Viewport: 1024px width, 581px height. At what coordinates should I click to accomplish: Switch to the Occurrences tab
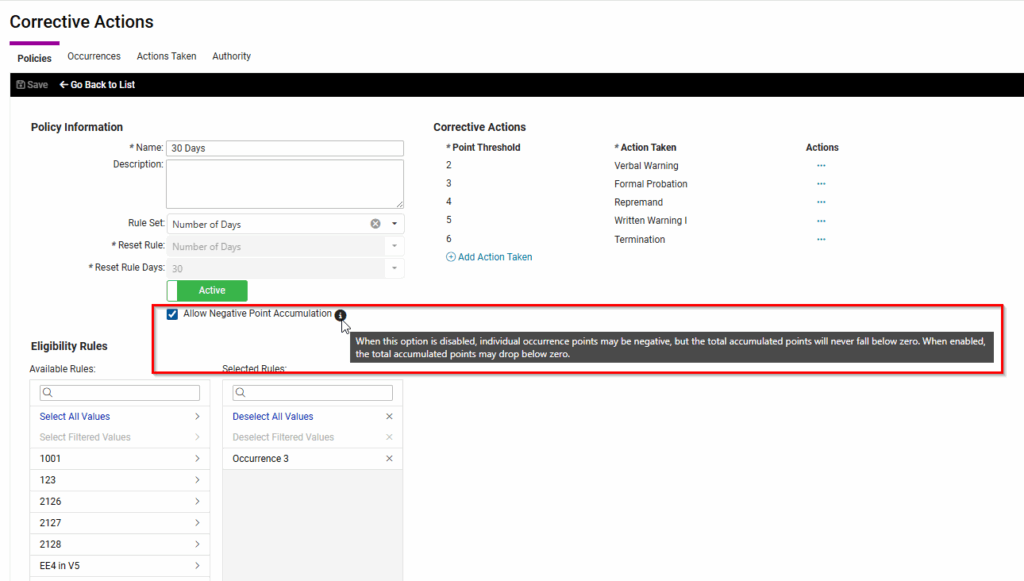[94, 57]
